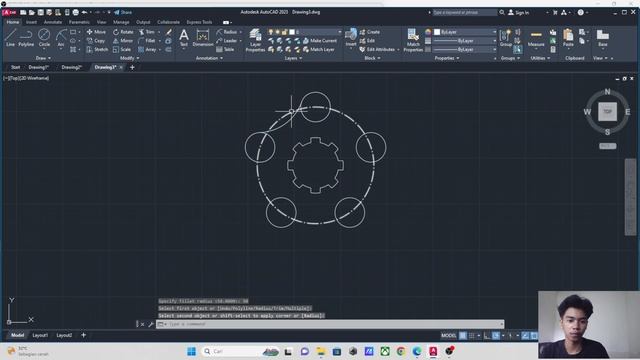Click the Match Layer button

(318, 49)
